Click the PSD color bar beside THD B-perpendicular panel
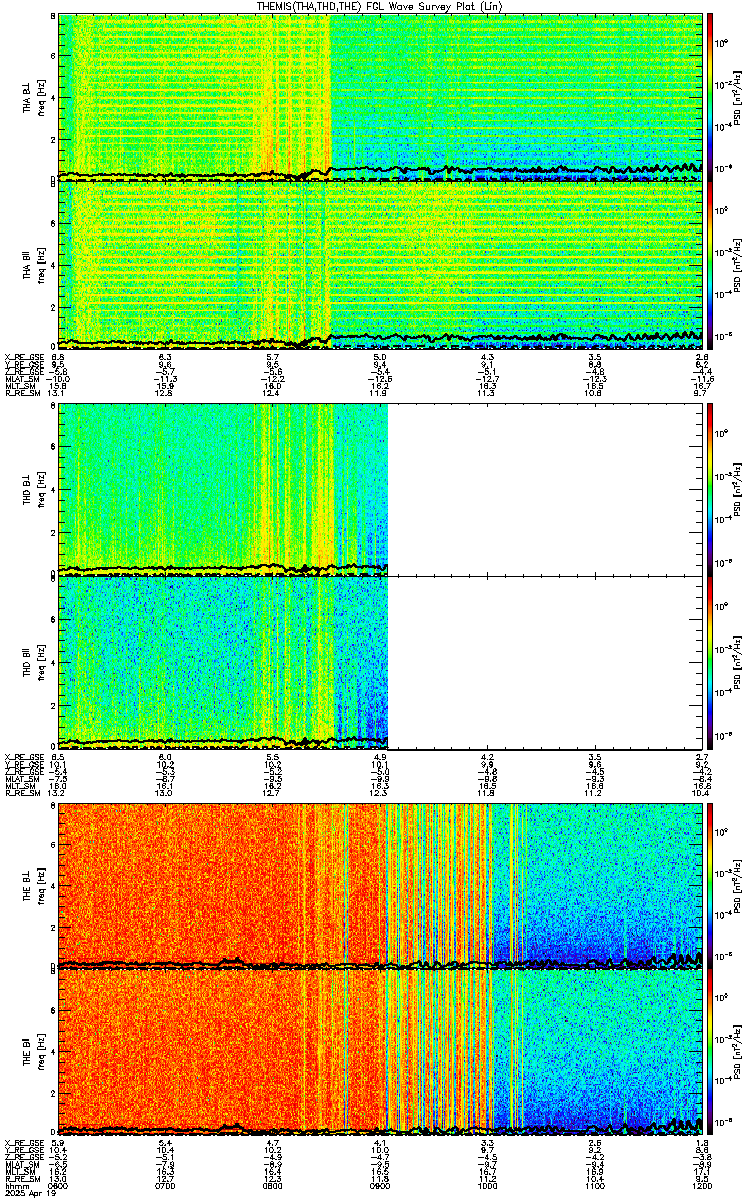750x1200 pixels. [710, 488]
